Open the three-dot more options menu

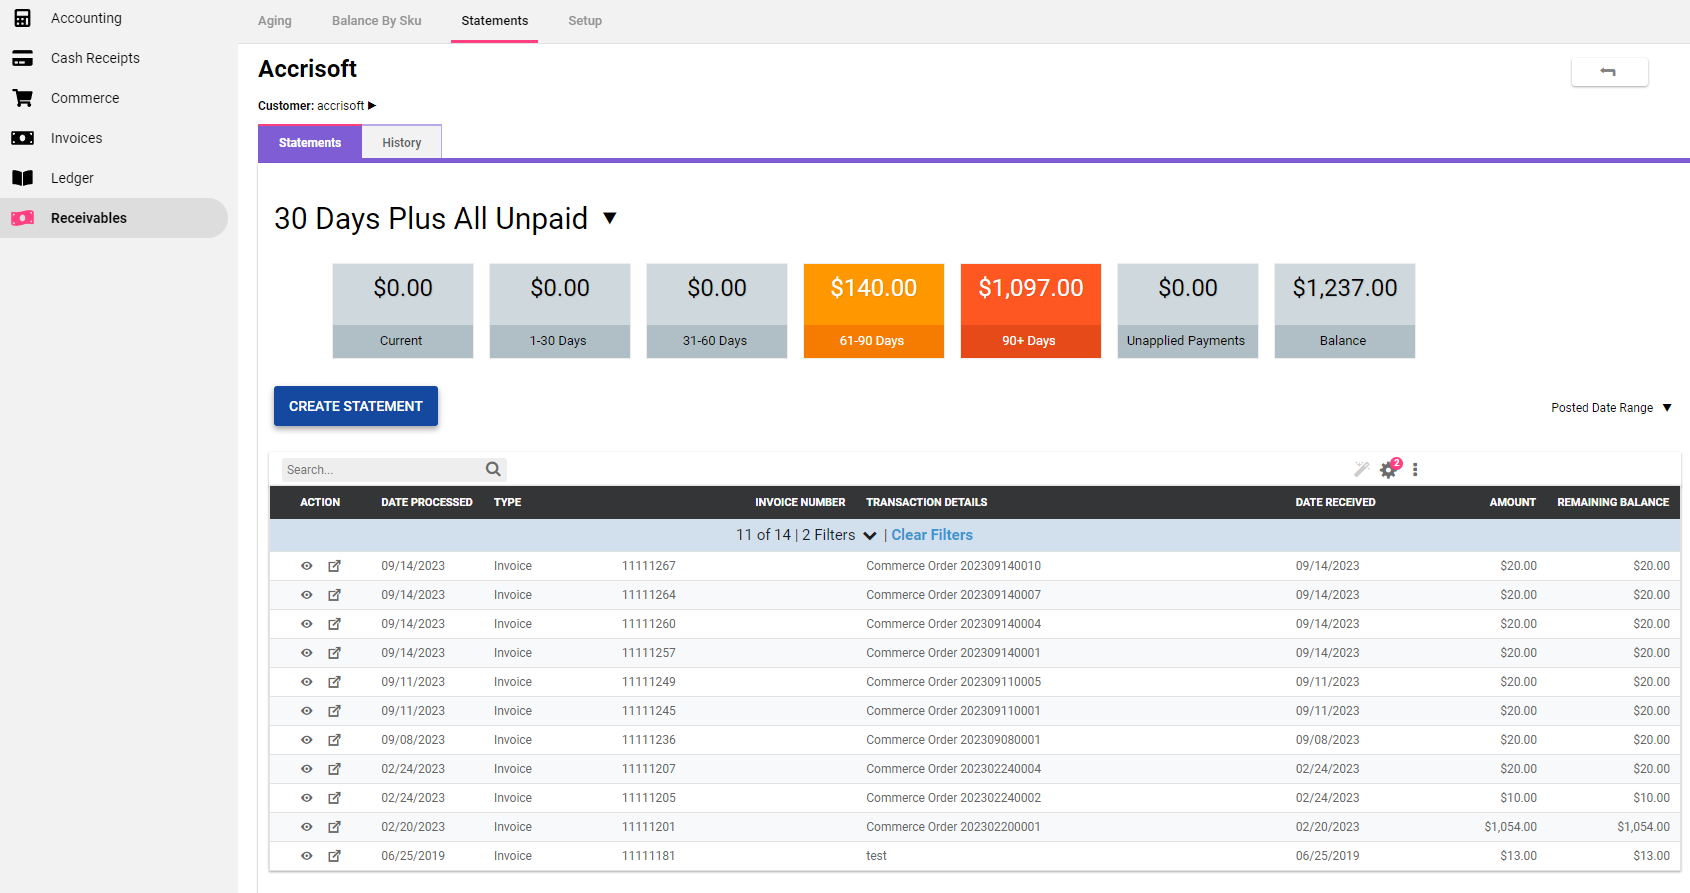pyautogui.click(x=1415, y=469)
